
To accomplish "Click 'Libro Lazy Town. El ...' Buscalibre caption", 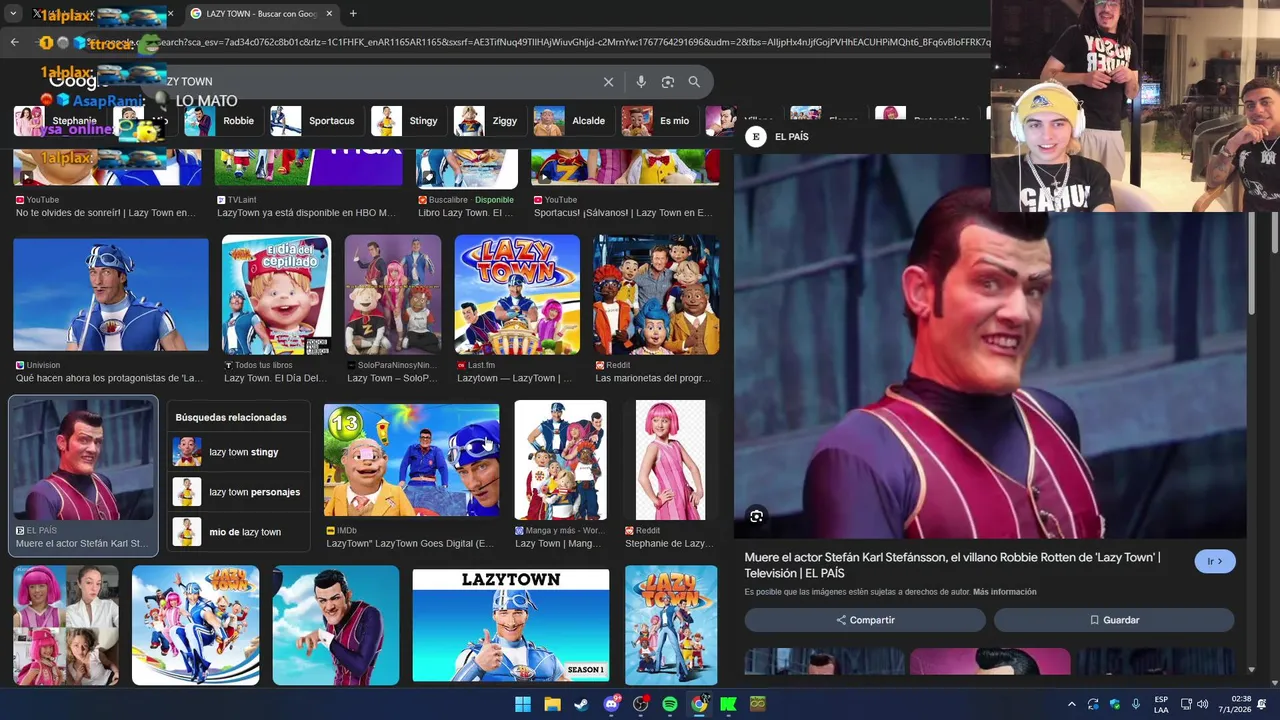I will point(465,213).
